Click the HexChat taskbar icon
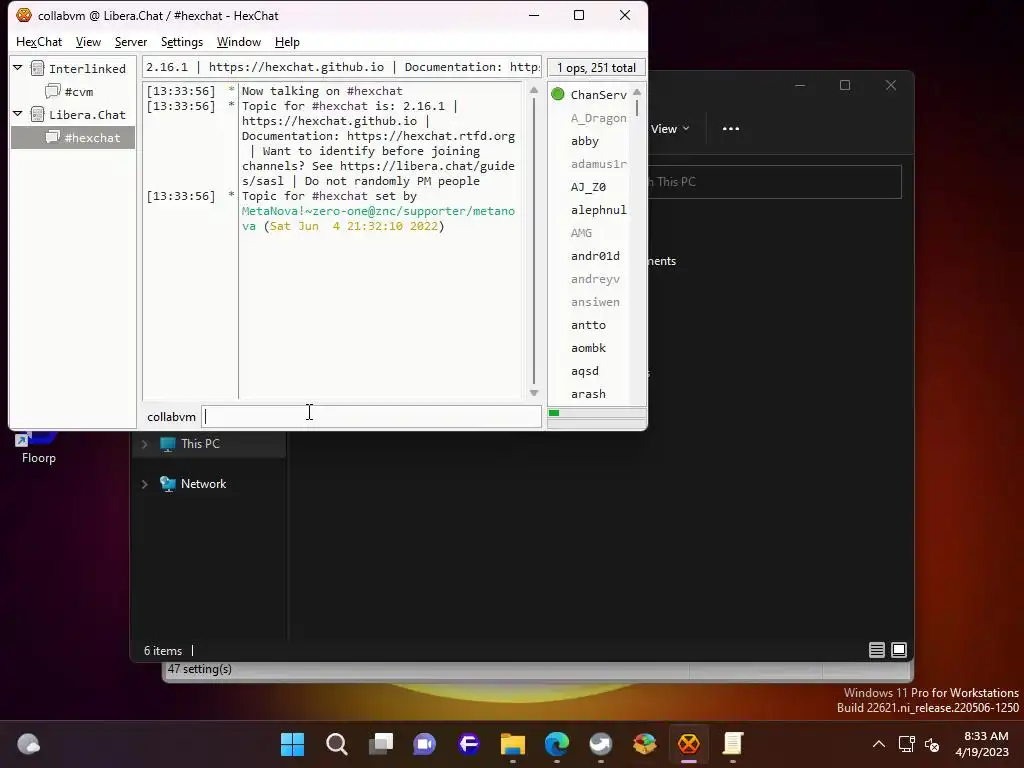 pos(689,744)
